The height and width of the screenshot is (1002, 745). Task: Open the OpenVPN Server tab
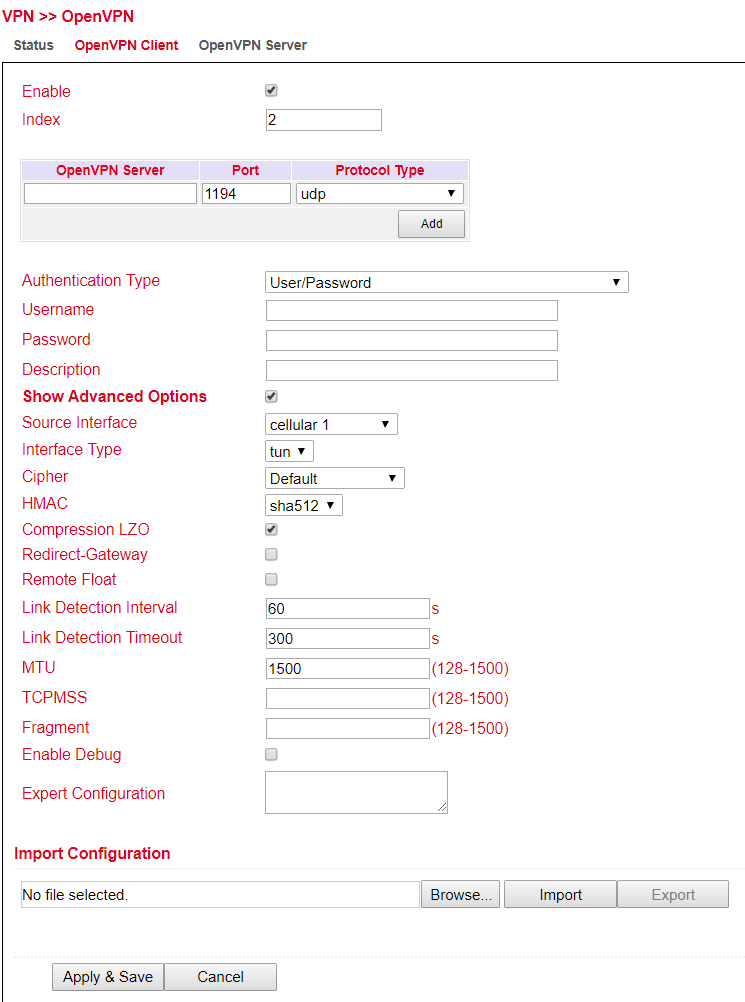pyautogui.click(x=252, y=45)
